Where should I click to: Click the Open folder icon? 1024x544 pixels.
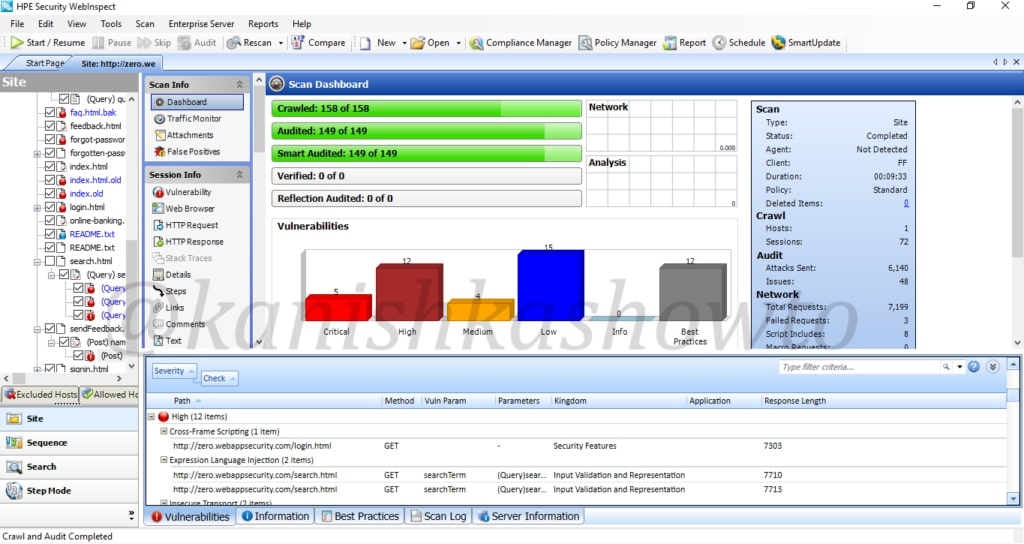tap(417, 42)
